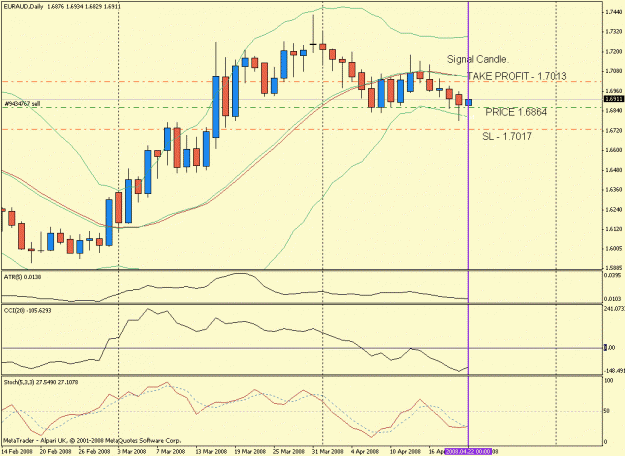Screen dimensions: 625x456
Task: Click the 0.0395 ATR scale value
Action: (613, 275)
